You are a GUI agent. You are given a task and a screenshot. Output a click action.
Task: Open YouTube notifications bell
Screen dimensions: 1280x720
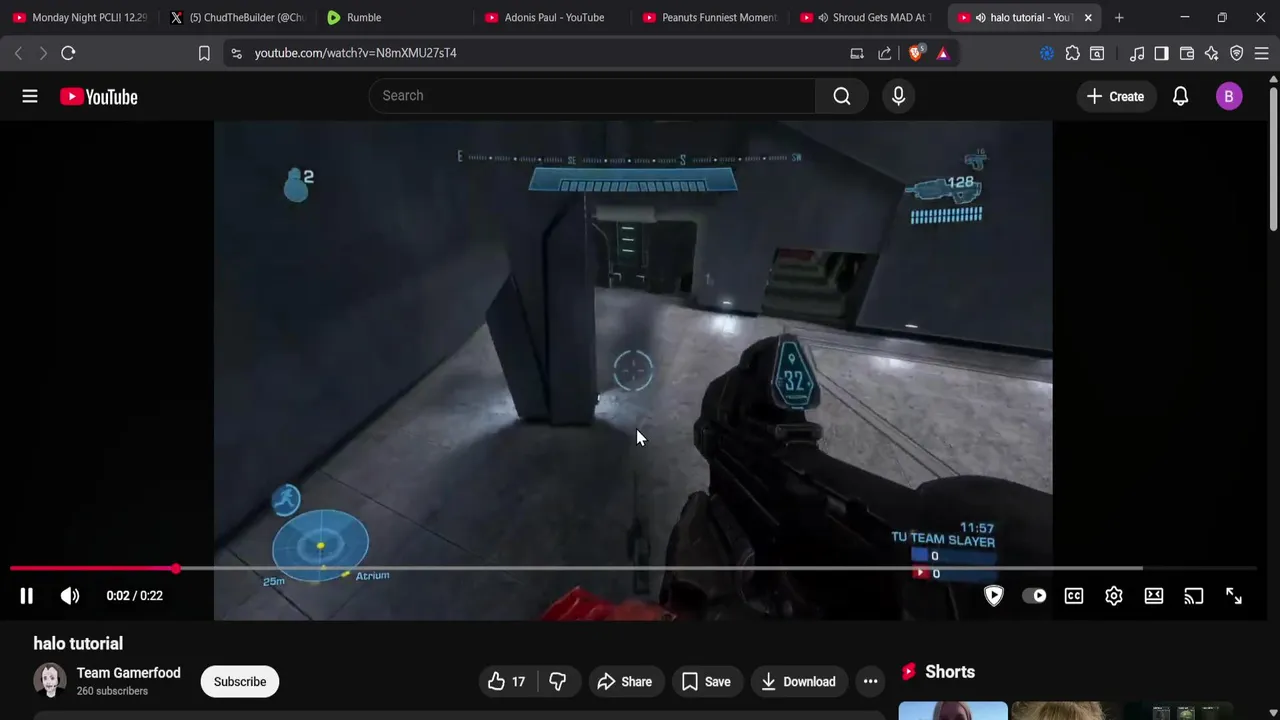pos(1181,96)
